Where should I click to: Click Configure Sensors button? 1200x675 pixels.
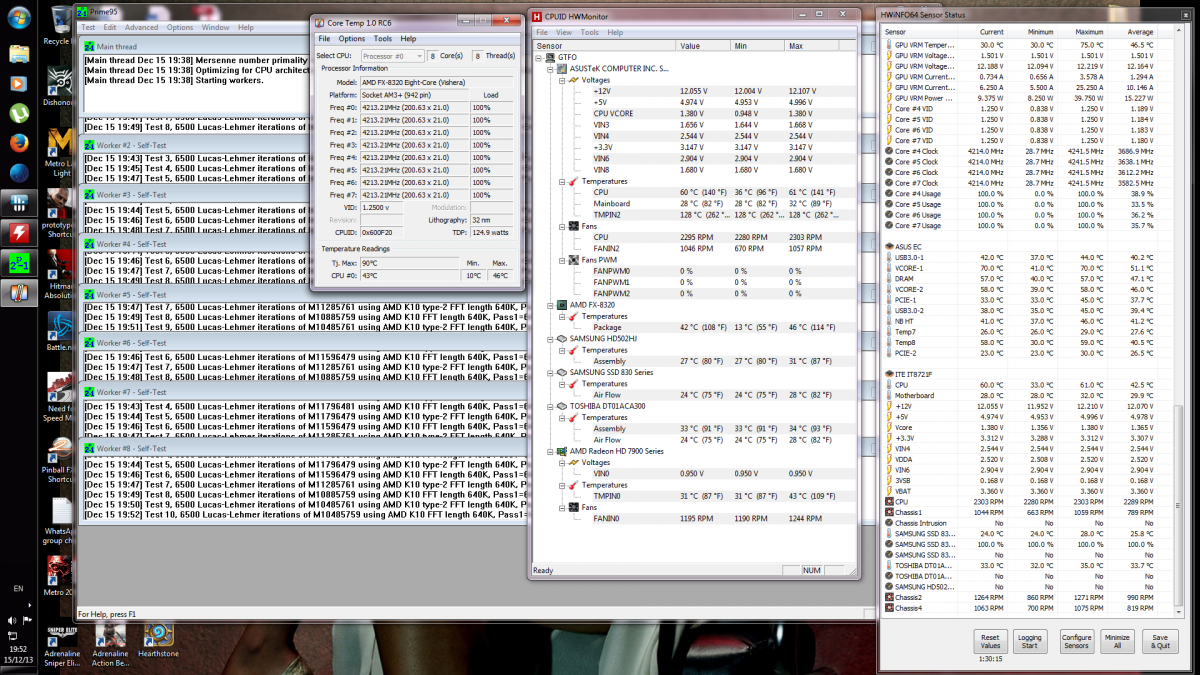[x=1076, y=642]
